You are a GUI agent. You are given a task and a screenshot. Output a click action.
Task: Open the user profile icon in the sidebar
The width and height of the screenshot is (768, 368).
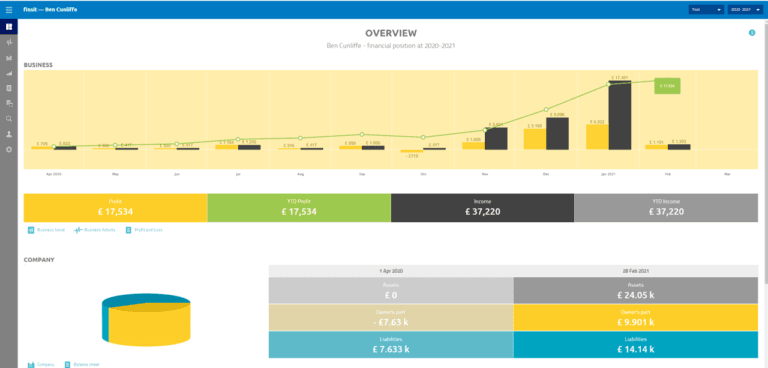point(9,134)
